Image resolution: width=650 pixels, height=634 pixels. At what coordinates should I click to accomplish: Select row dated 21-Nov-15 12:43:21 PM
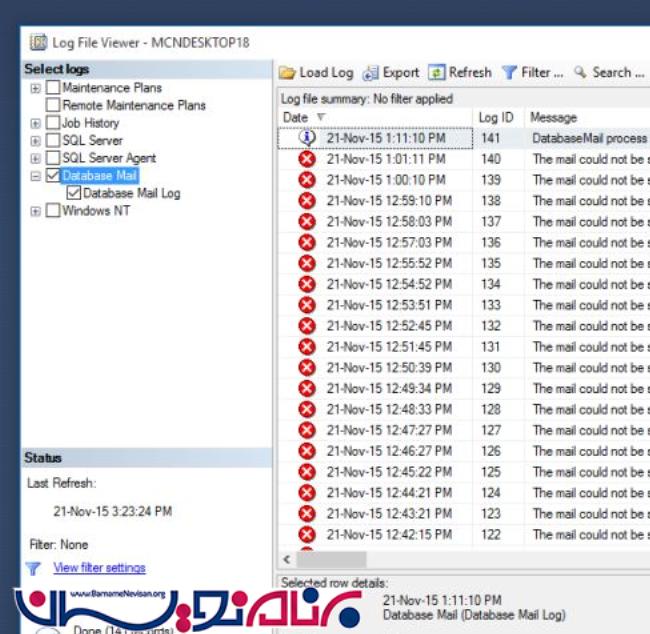(x=464, y=514)
